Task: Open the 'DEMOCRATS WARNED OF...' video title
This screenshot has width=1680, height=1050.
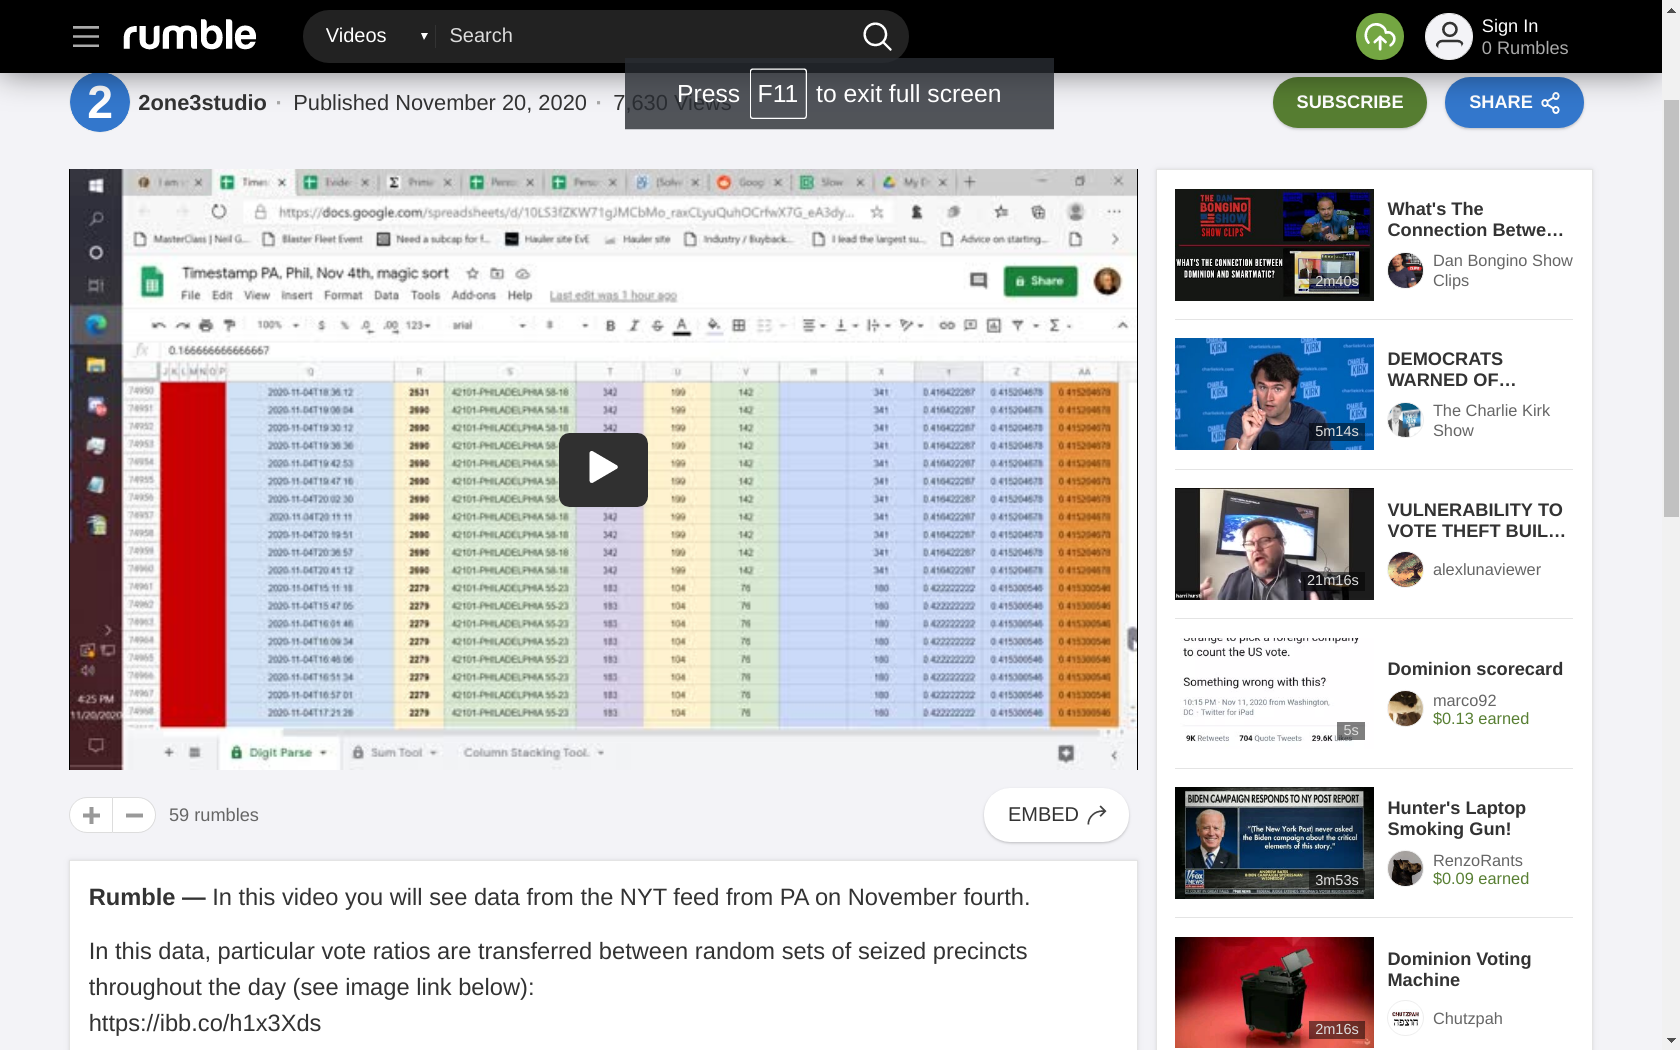Action: click(x=1452, y=369)
